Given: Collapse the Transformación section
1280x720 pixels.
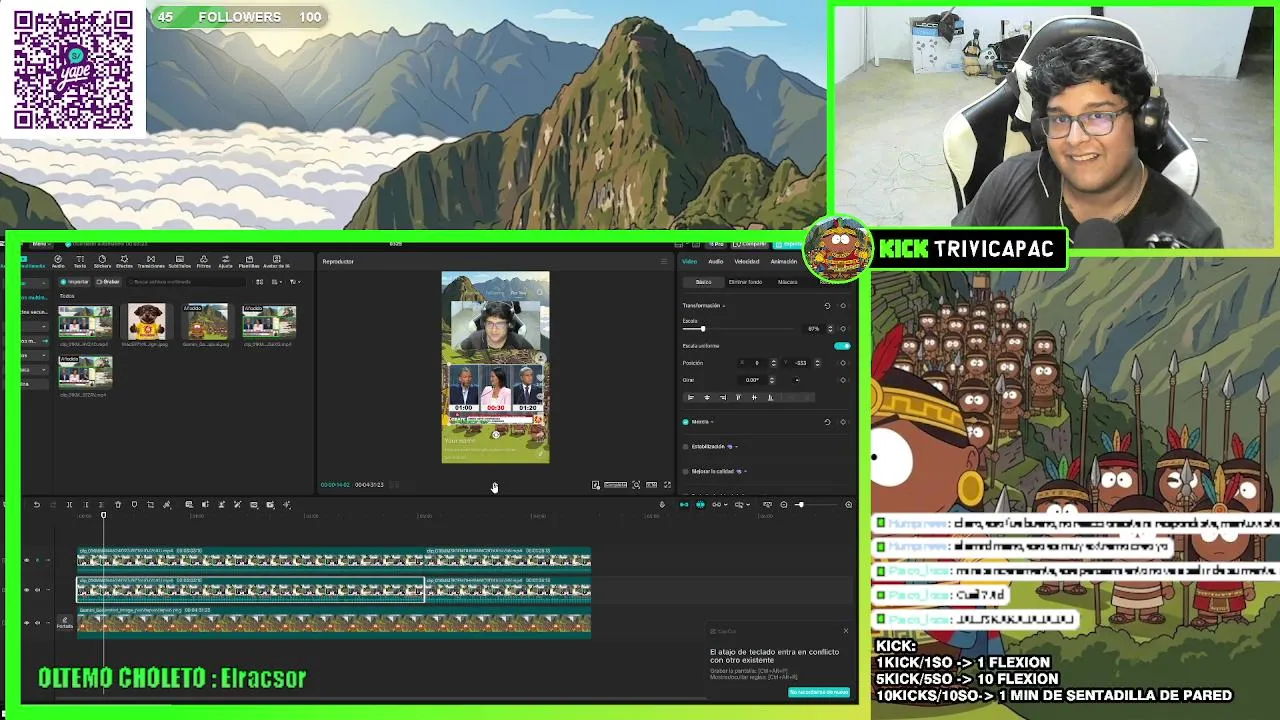Looking at the screenshot, I should coord(724,306).
